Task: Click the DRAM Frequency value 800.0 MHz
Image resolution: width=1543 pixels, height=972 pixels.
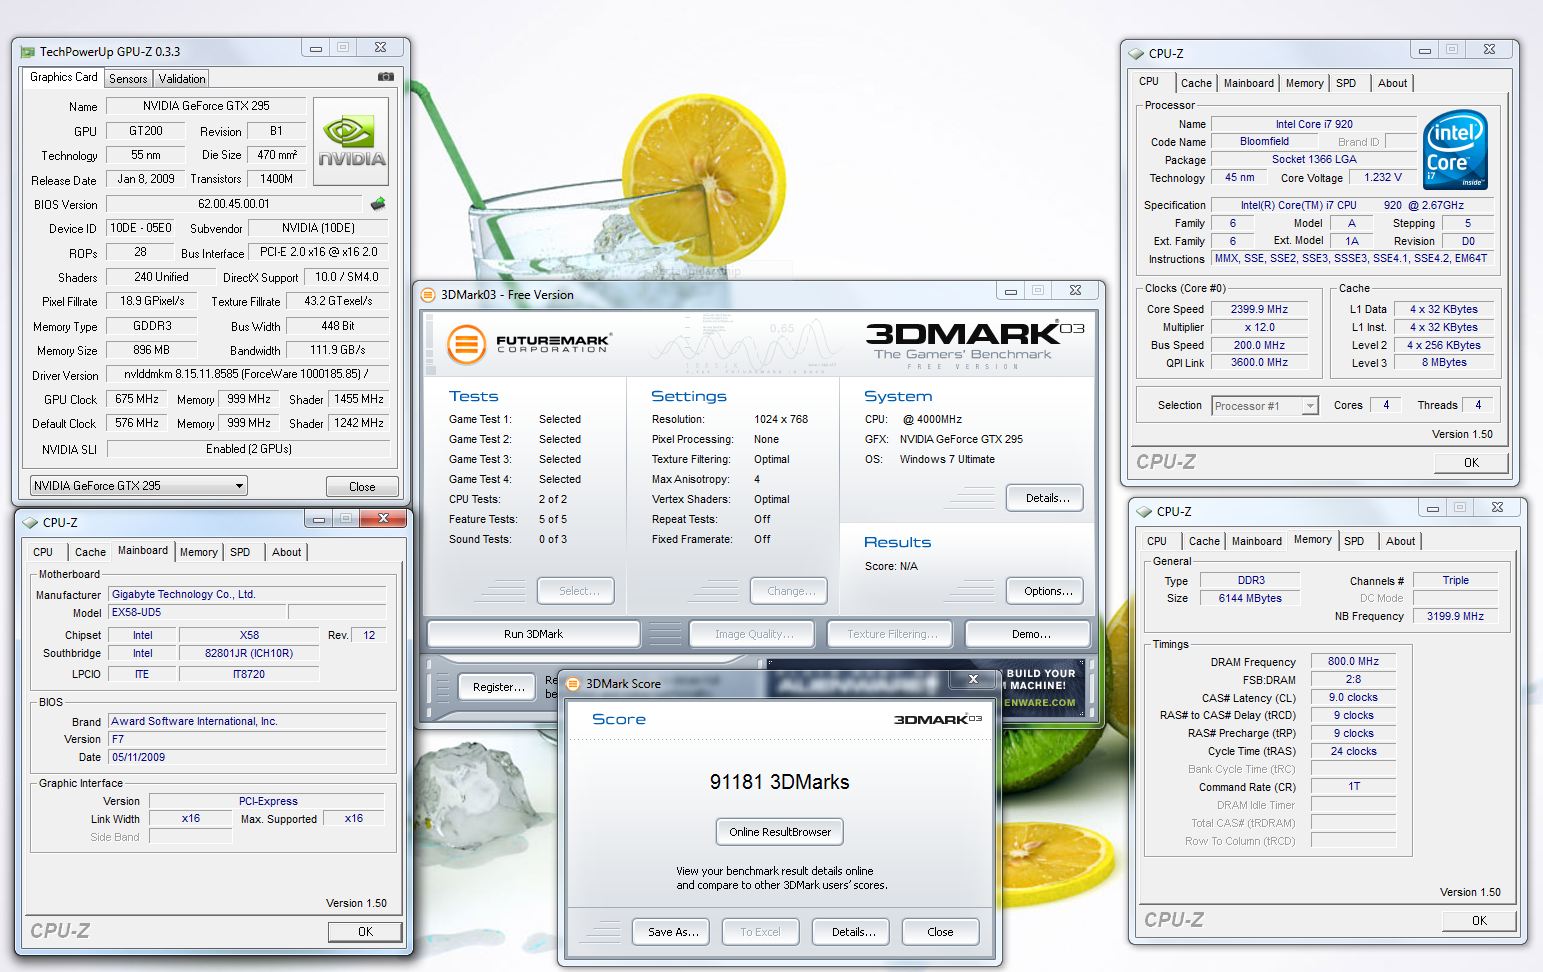Action: click(1353, 661)
